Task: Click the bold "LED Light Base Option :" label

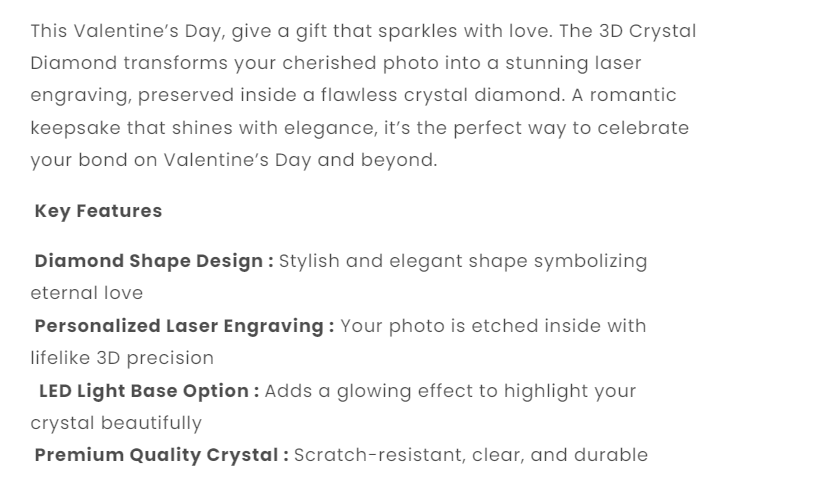Action: click(149, 391)
